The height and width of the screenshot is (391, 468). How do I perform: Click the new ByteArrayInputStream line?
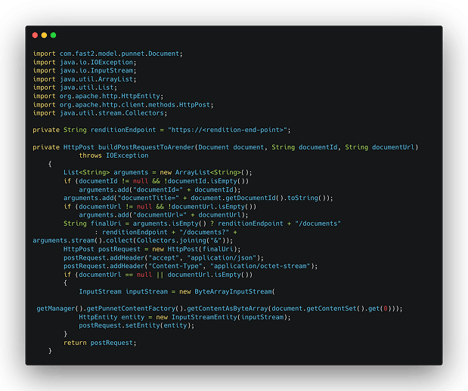click(x=177, y=292)
